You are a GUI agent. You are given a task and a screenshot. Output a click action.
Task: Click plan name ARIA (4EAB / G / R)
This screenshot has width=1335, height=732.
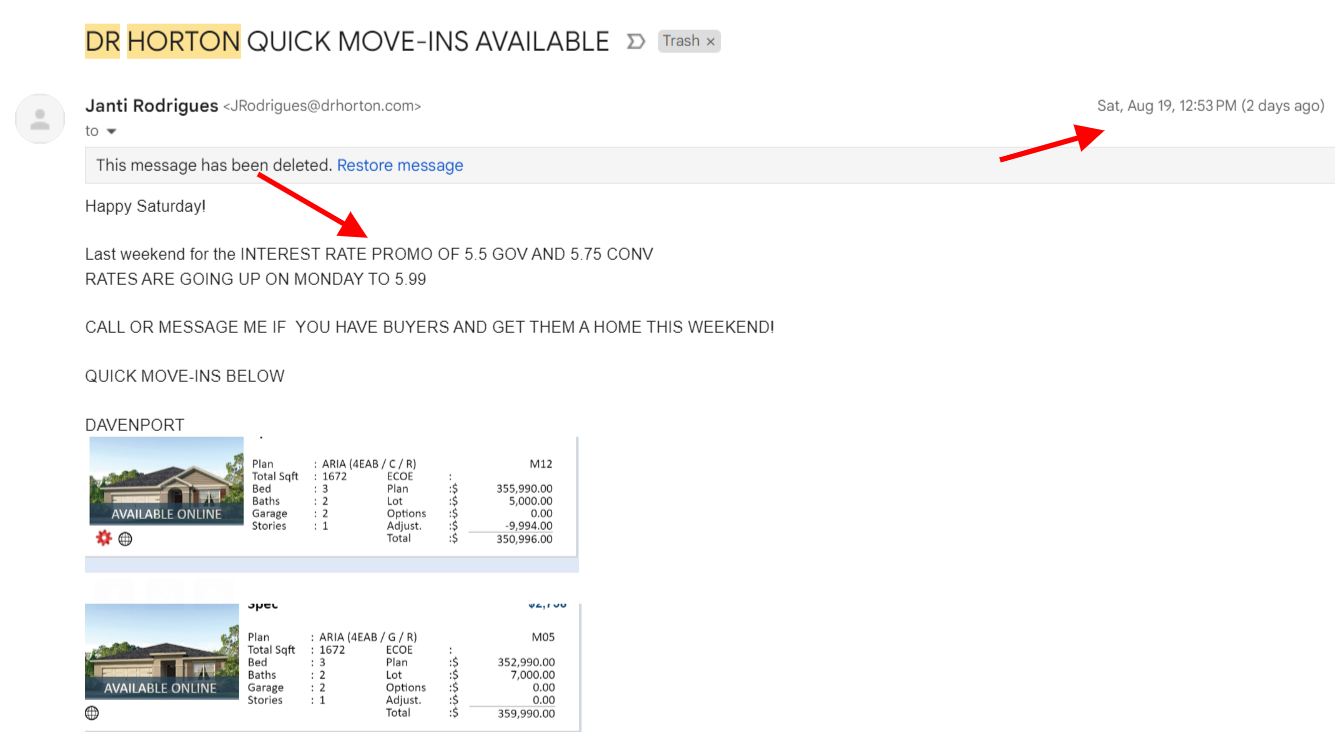(x=368, y=637)
